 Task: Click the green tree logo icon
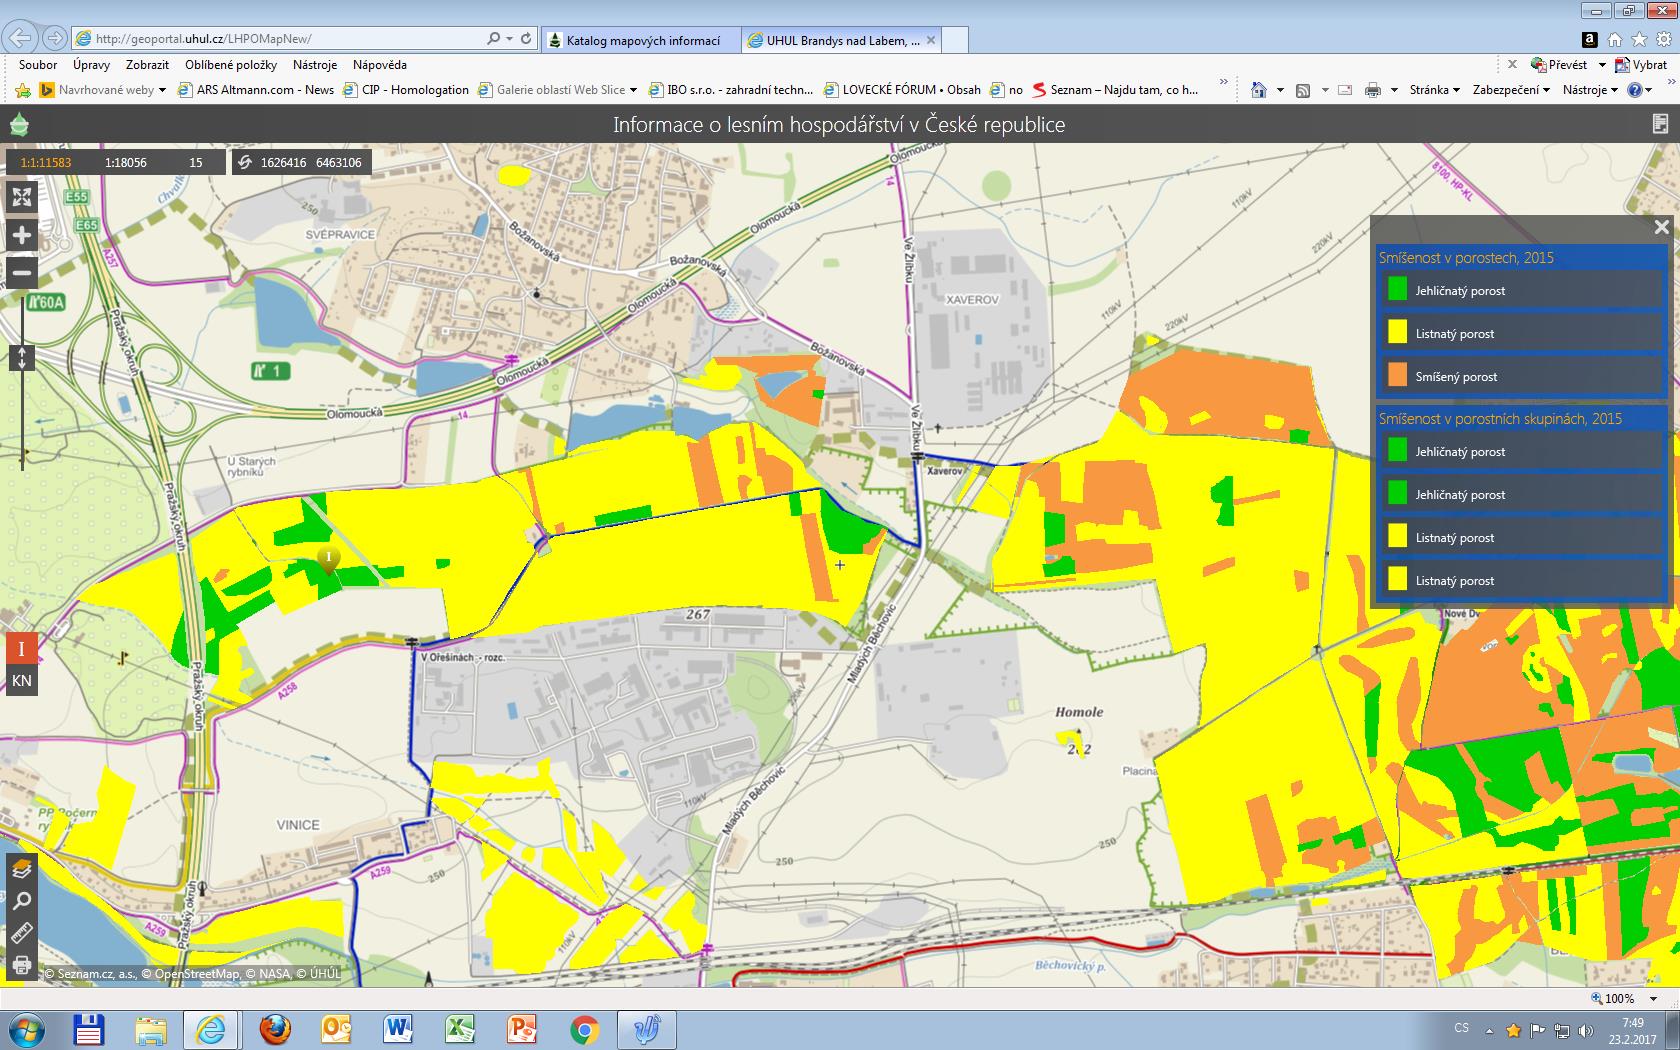click(19, 125)
